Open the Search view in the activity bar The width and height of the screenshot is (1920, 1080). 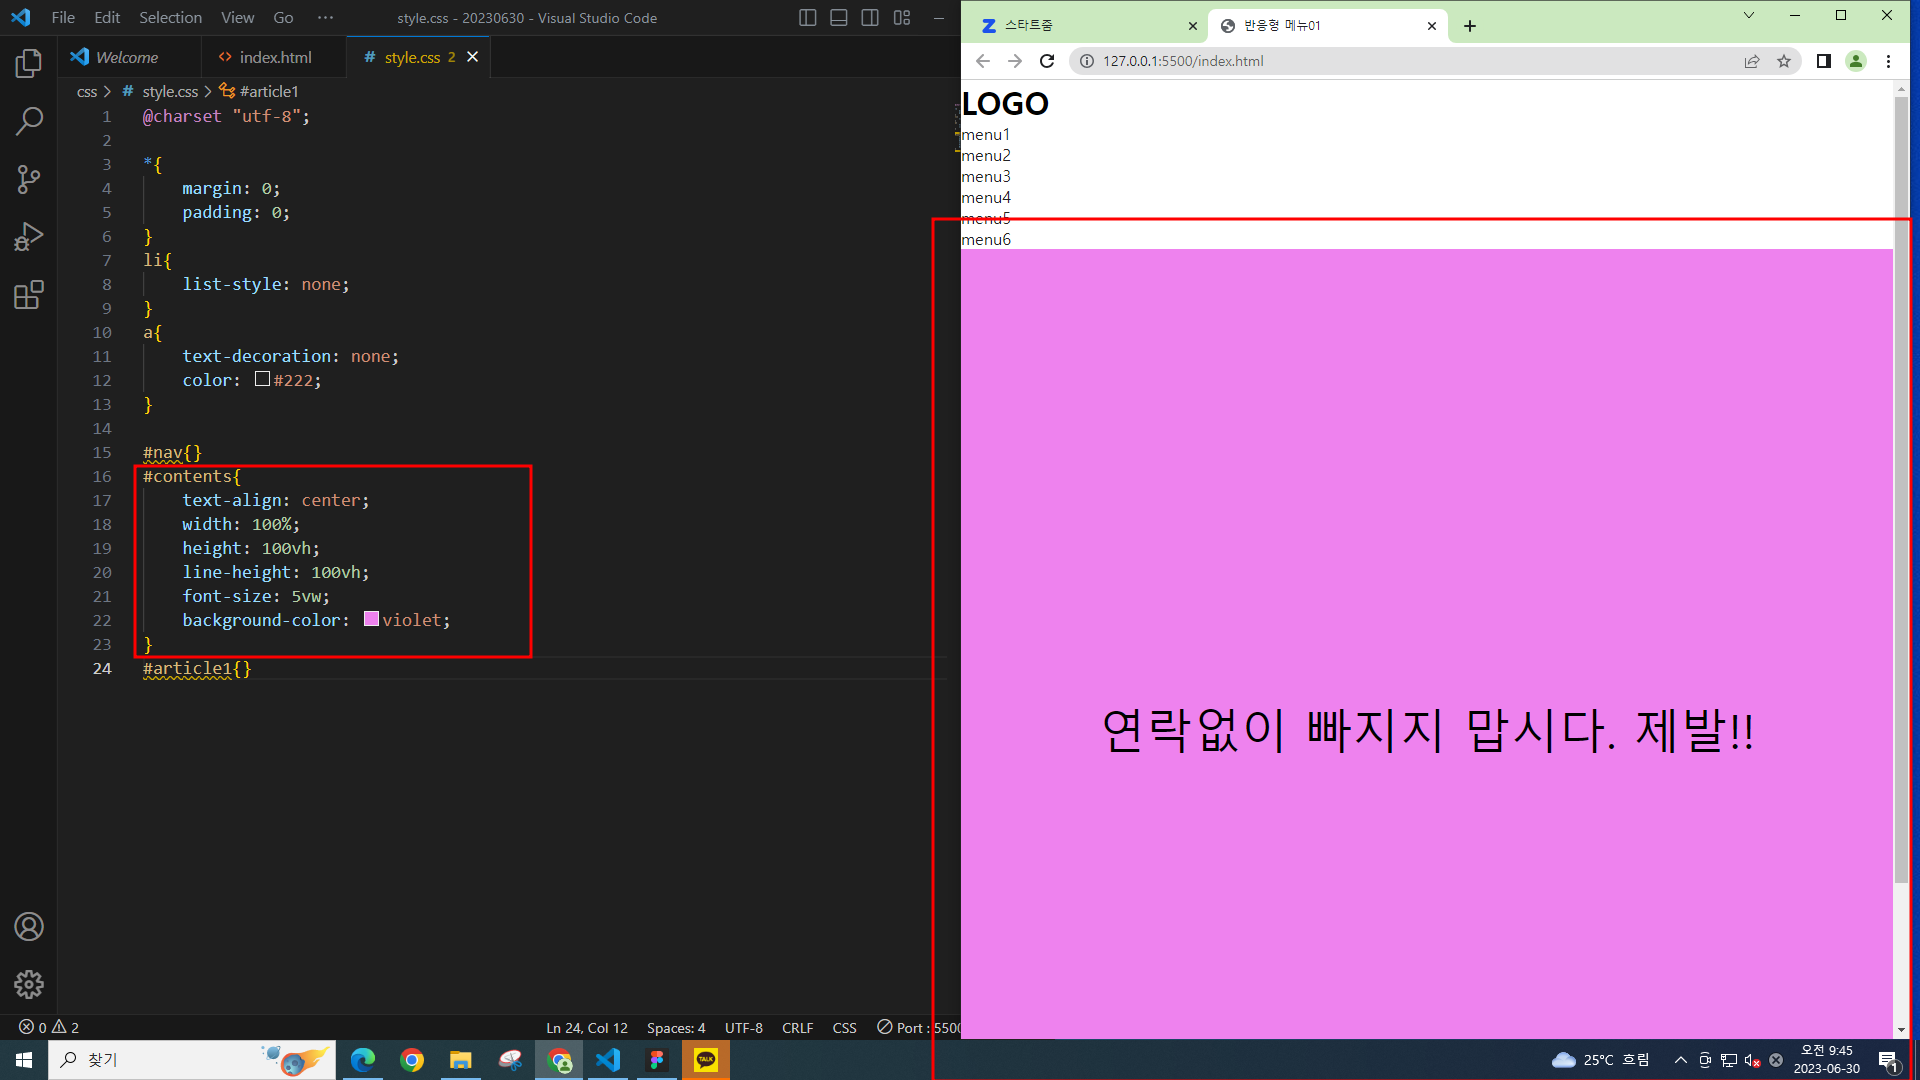29,121
